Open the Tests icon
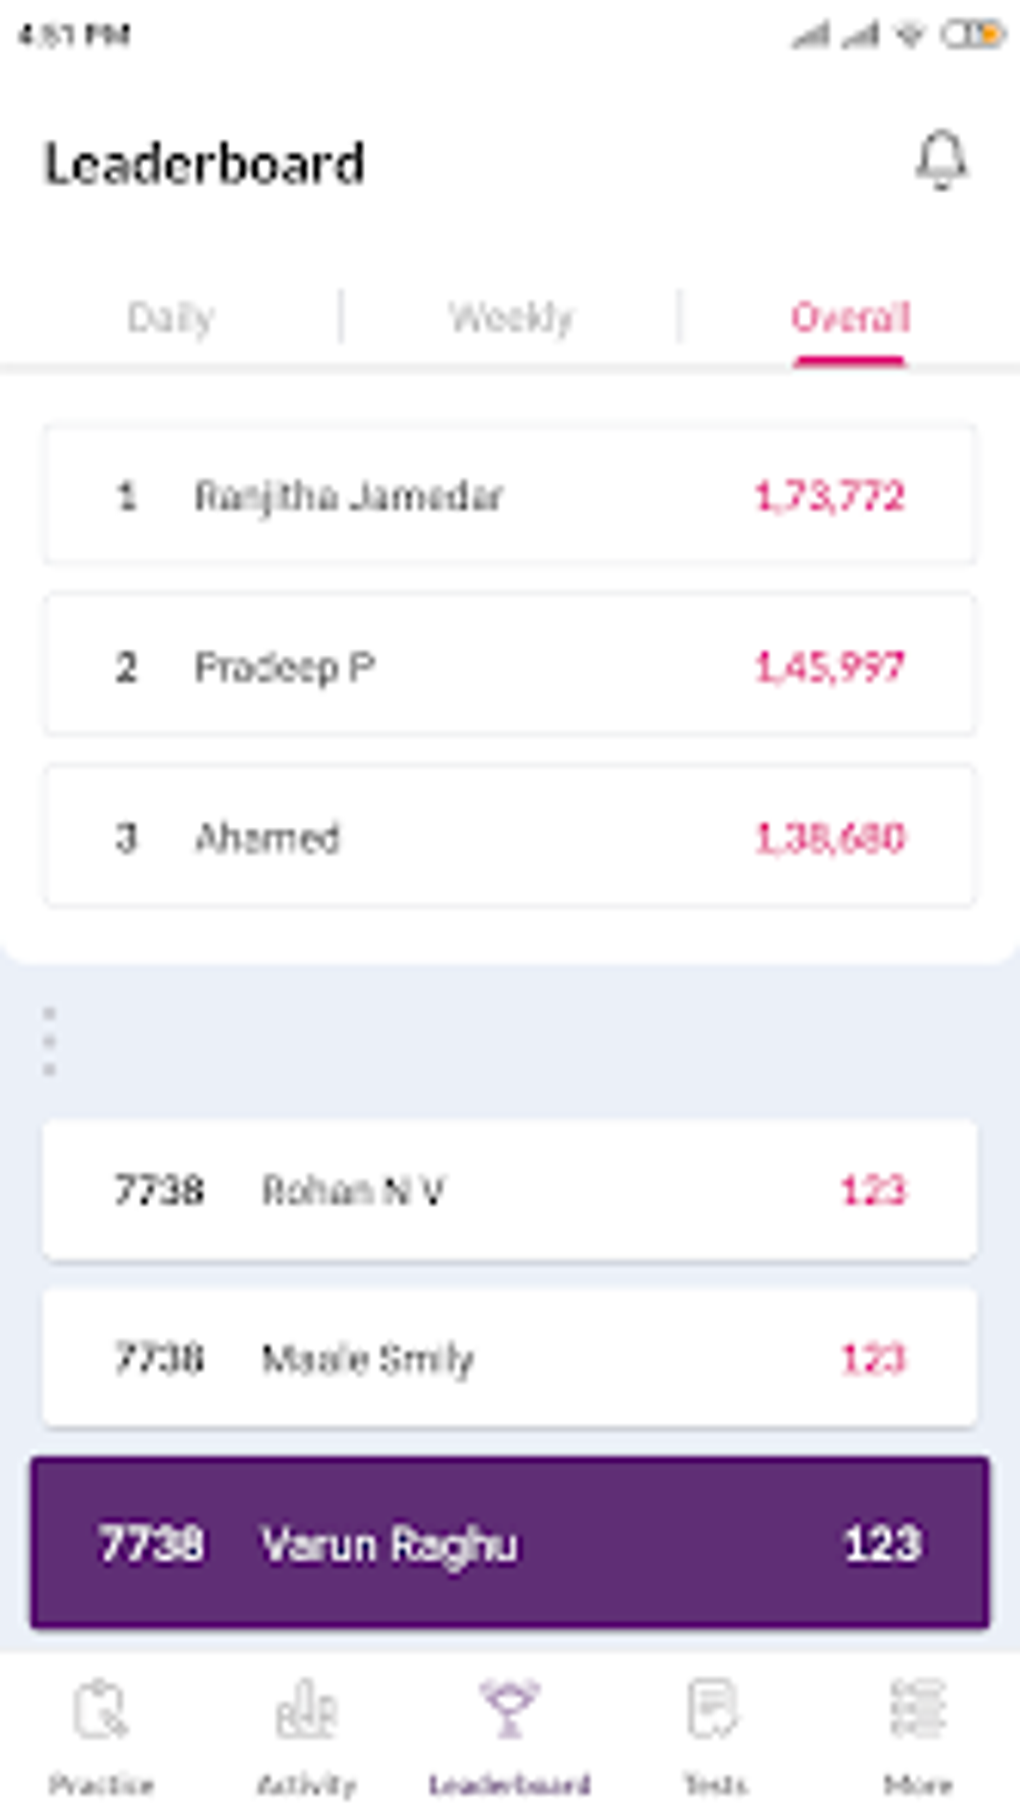This screenshot has width=1020, height=1819. pos(713,1709)
